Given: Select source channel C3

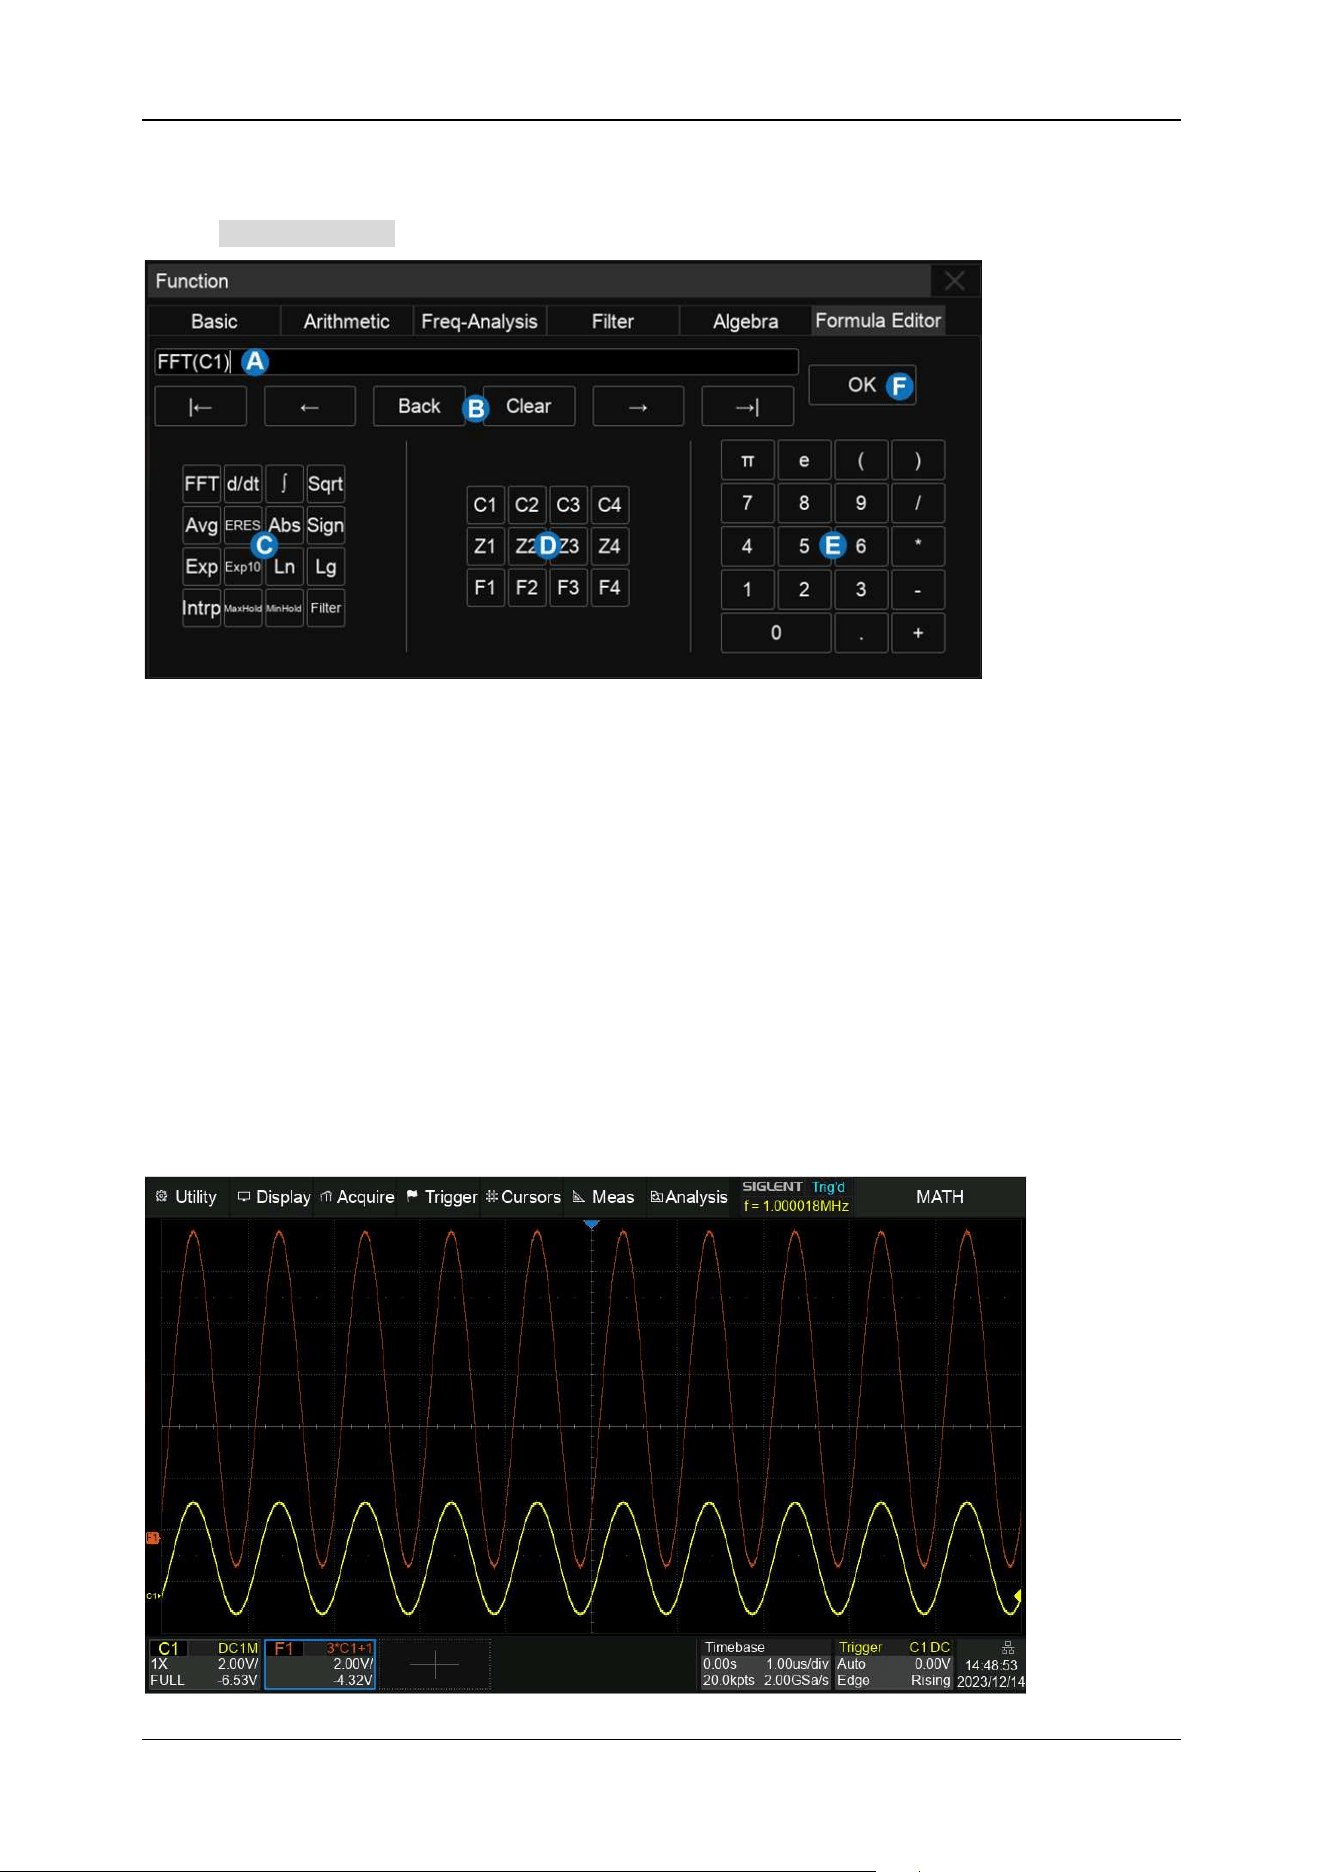Looking at the screenshot, I should pyautogui.click(x=568, y=505).
